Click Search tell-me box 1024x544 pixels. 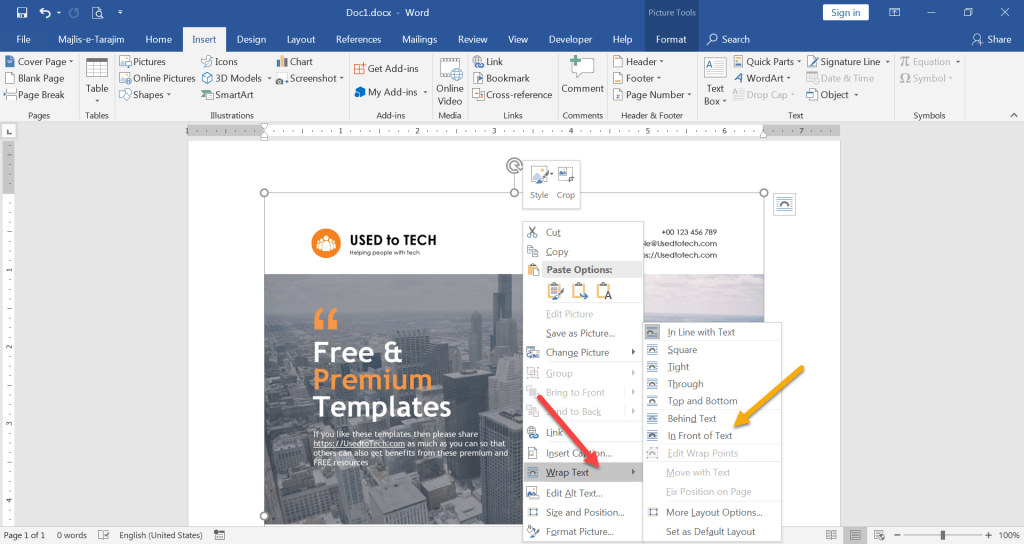click(x=728, y=39)
